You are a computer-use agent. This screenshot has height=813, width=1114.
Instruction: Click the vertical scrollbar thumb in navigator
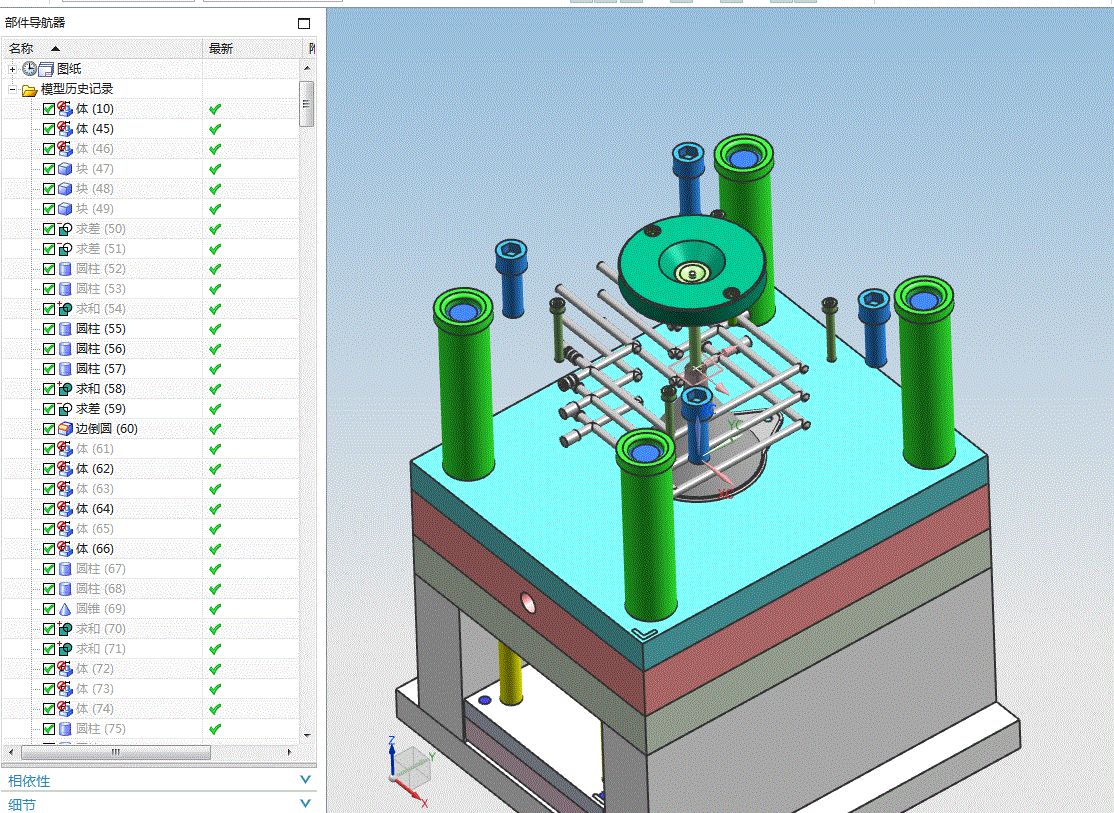307,104
